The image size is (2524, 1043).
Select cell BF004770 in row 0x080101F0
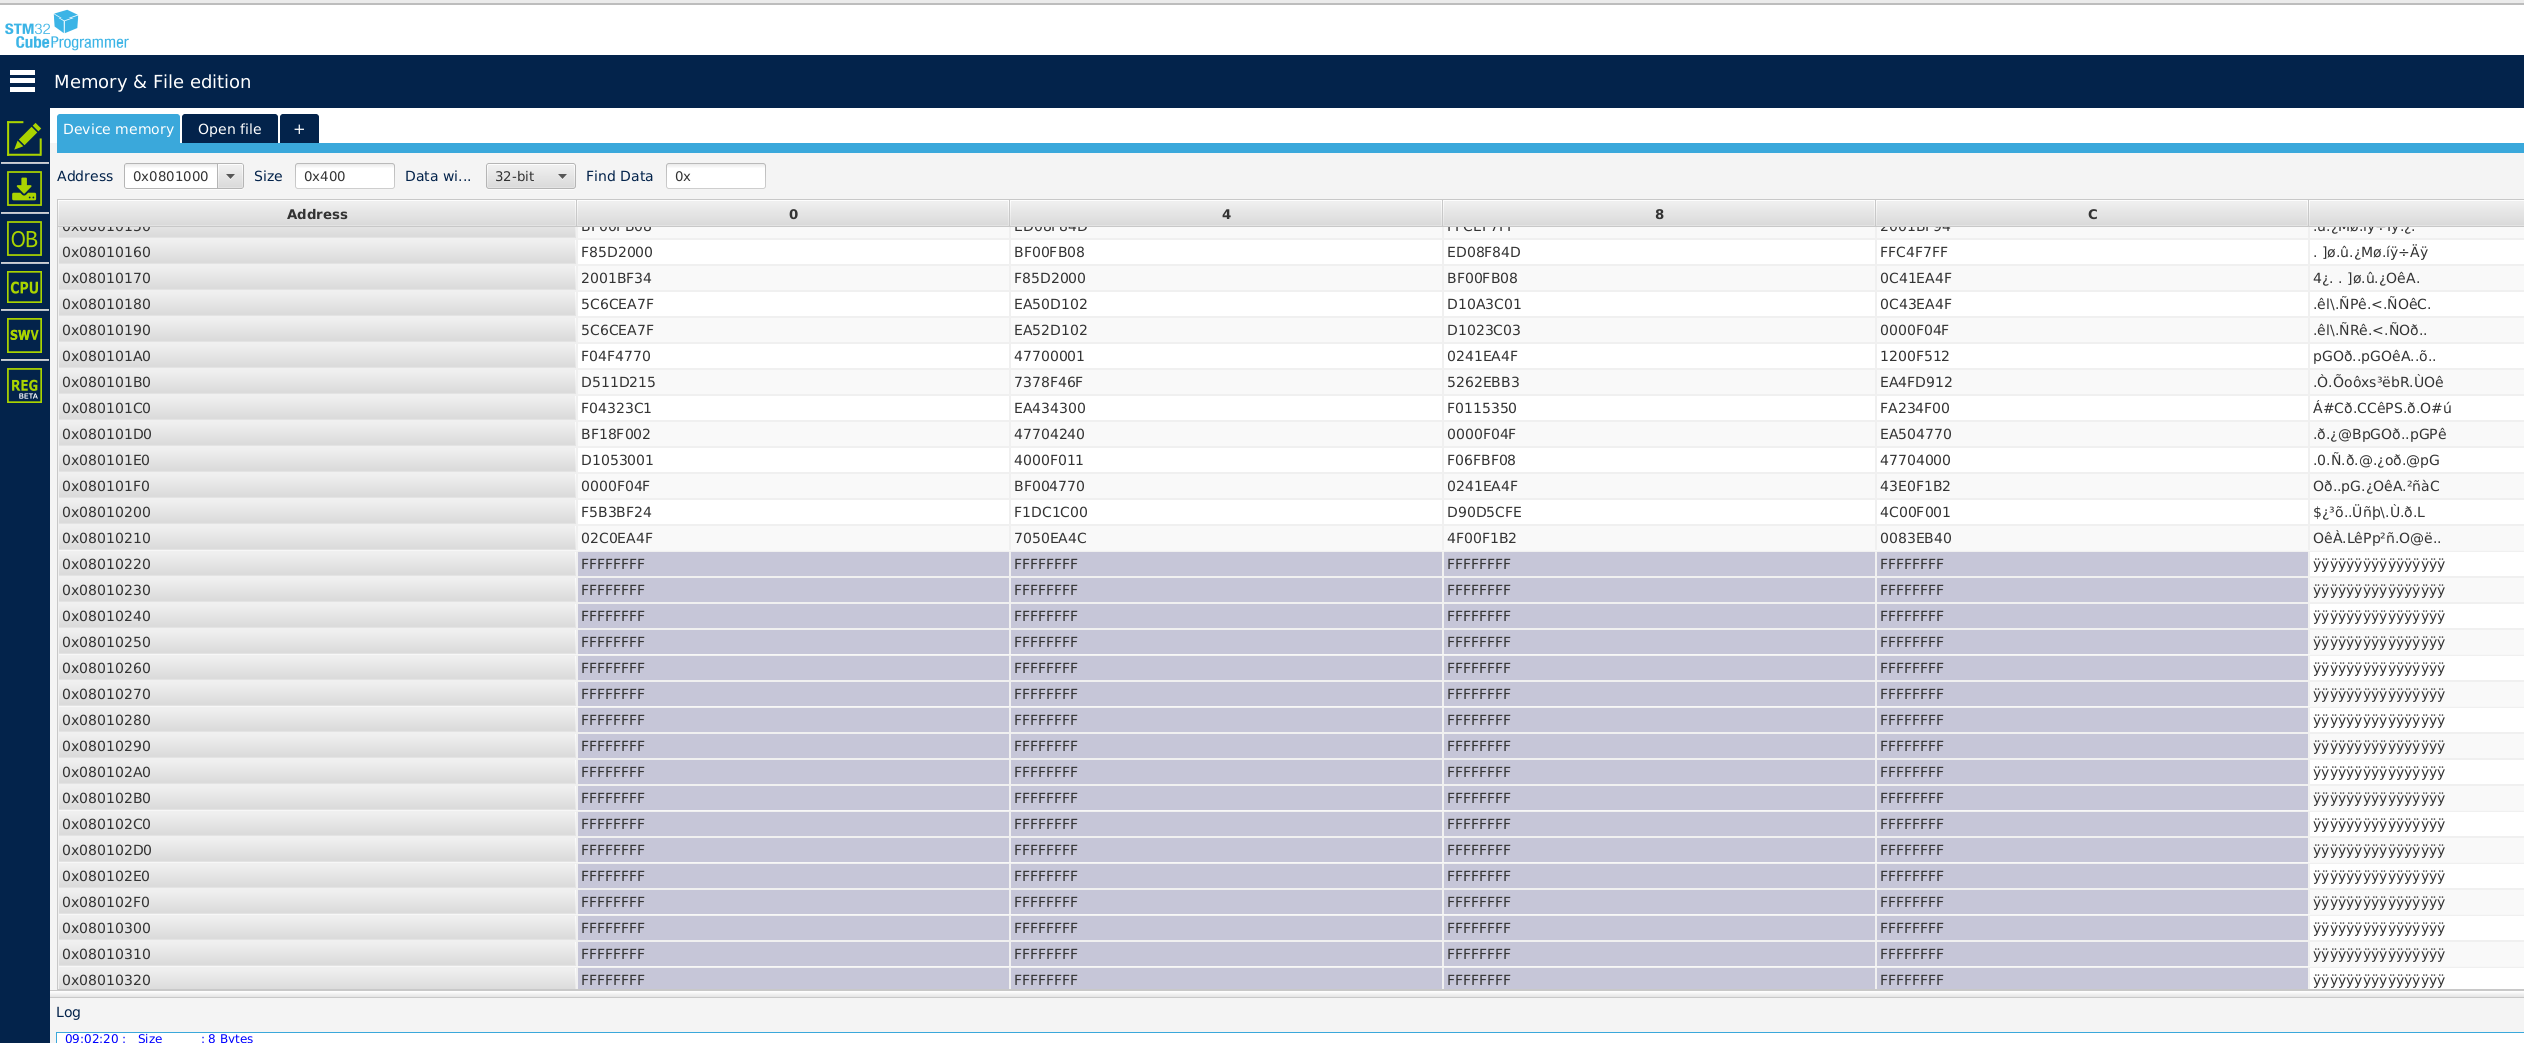pyautogui.click(x=1226, y=486)
